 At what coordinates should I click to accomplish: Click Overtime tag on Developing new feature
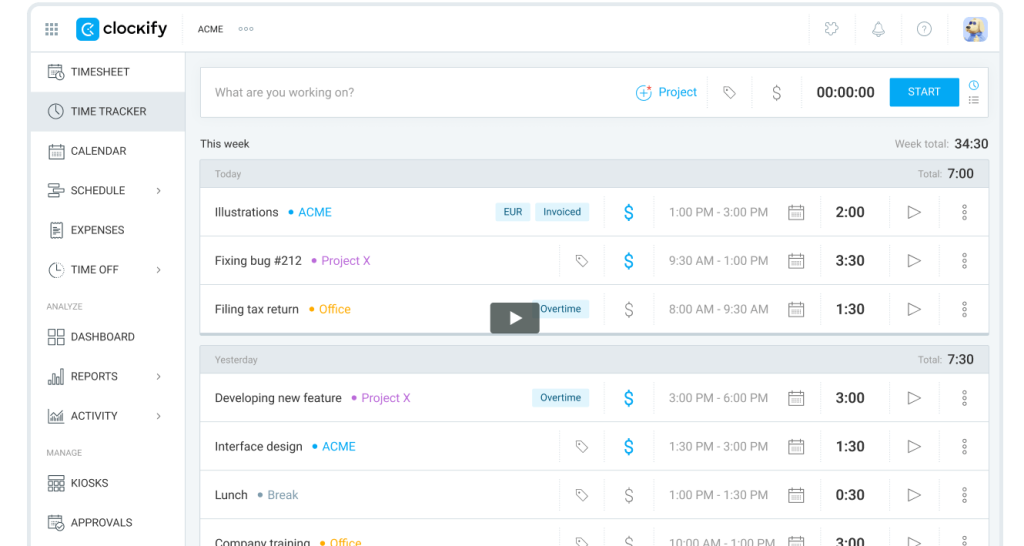[x=560, y=398]
